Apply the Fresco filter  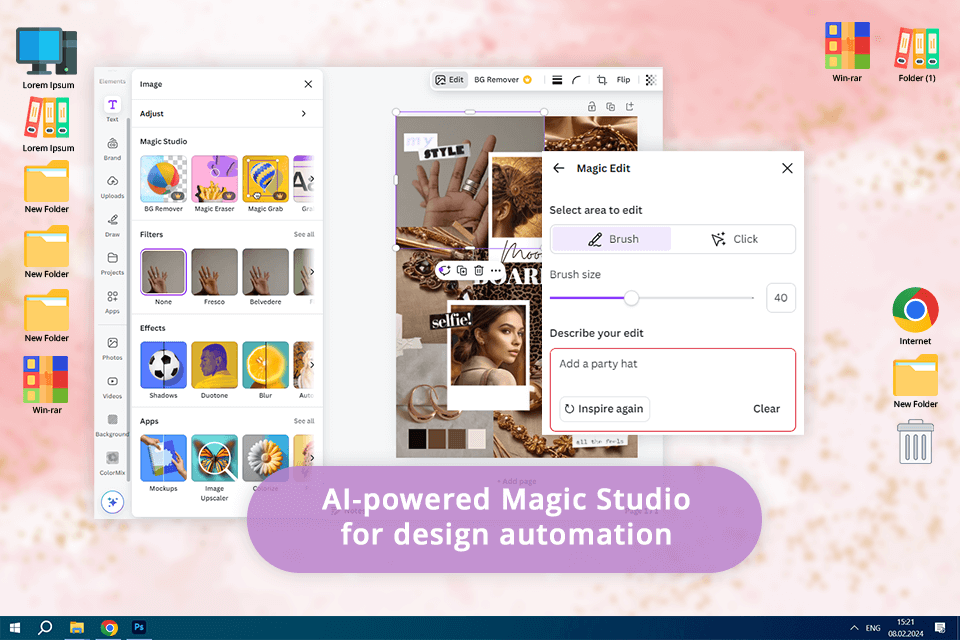(214, 277)
